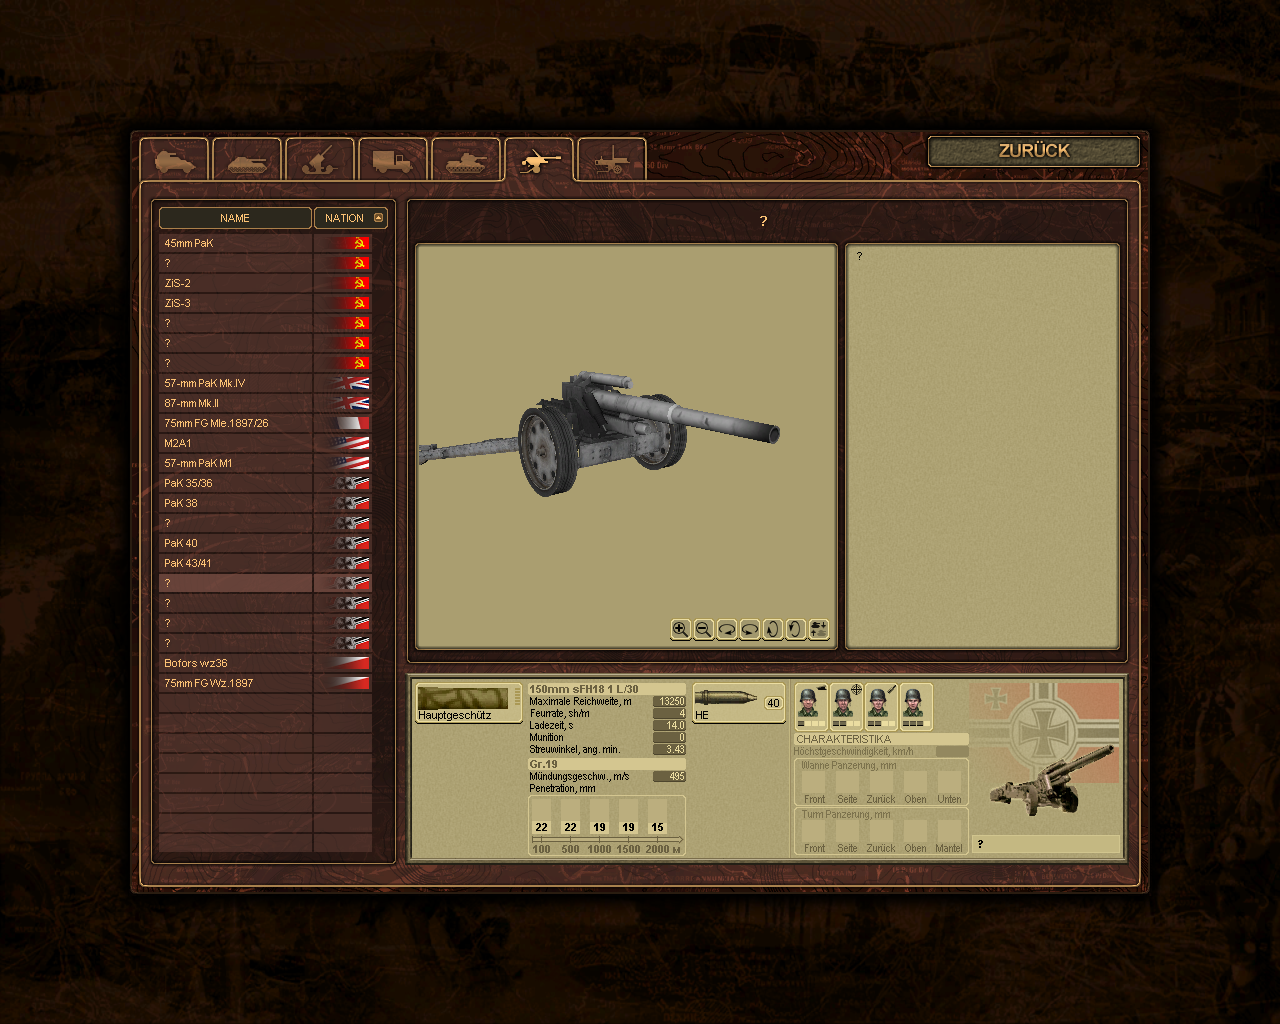Viewport: 1280px width, 1024px height.
Task: Click the ZURÜCK button
Action: 1034,151
